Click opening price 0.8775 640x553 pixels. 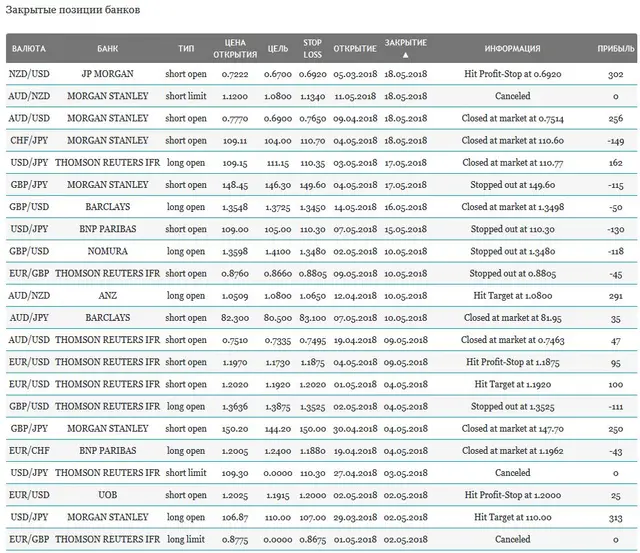click(235, 540)
